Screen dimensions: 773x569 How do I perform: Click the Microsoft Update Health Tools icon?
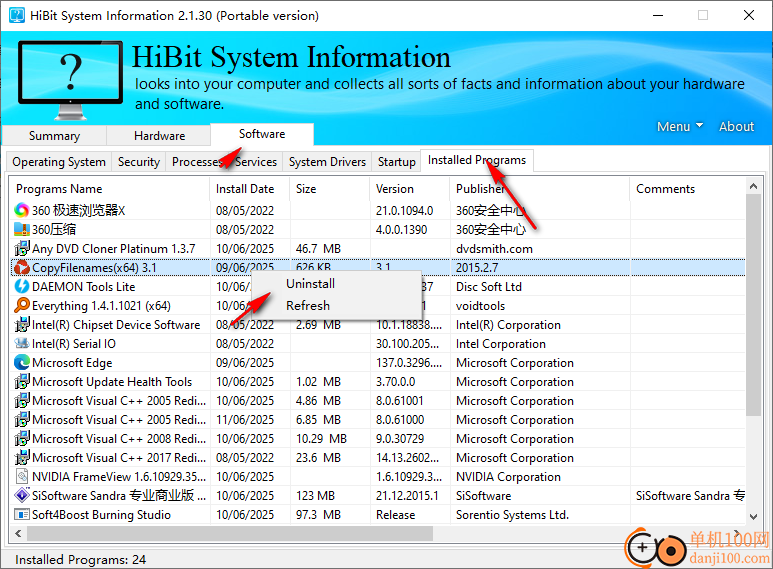click(x=22, y=382)
